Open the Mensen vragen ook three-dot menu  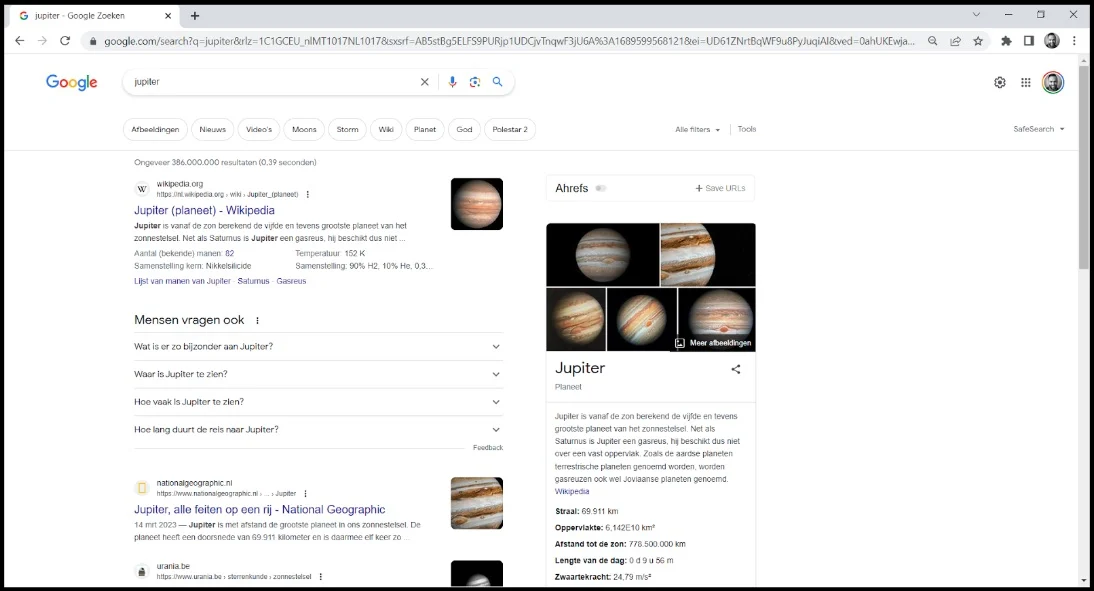coord(257,320)
